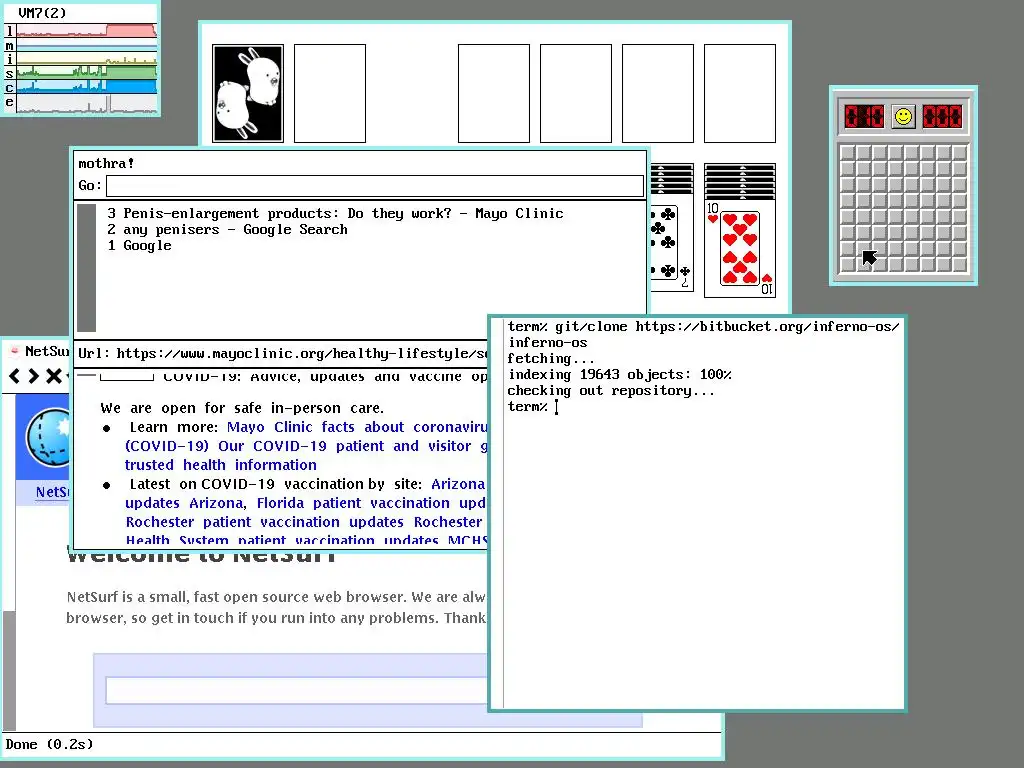
Task: Open history entry 1 Google
Action: [x=139, y=246]
